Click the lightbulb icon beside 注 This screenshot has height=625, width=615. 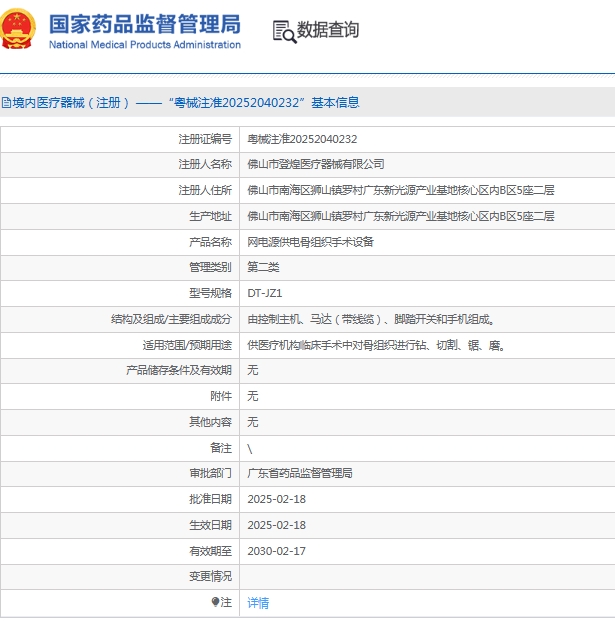pos(215,602)
